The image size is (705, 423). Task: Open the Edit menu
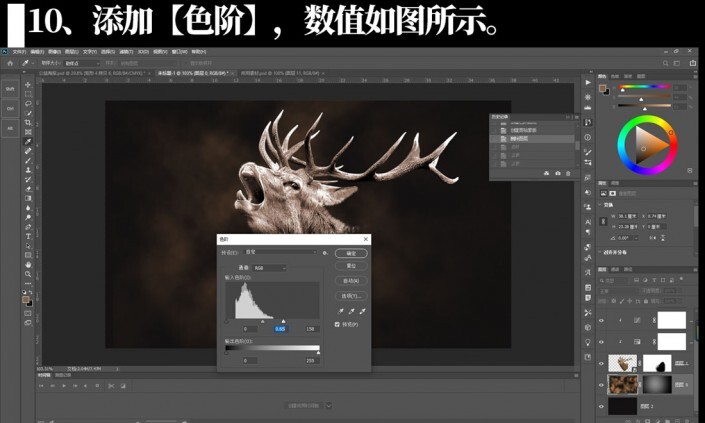click(37, 52)
